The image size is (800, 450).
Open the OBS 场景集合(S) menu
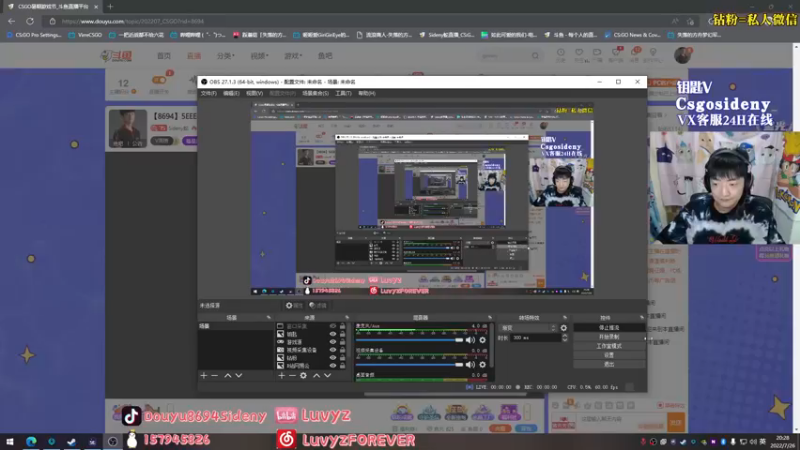[315, 93]
